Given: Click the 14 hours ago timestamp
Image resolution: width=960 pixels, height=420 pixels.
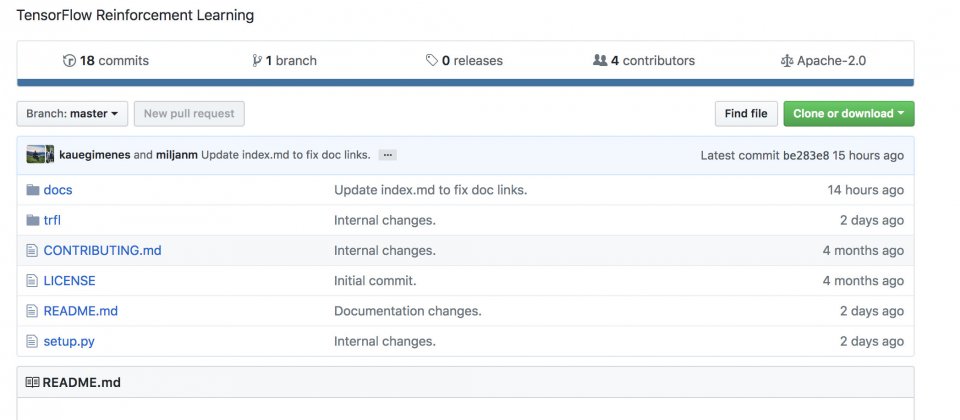Looking at the screenshot, I should pyautogui.click(x=865, y=190).
